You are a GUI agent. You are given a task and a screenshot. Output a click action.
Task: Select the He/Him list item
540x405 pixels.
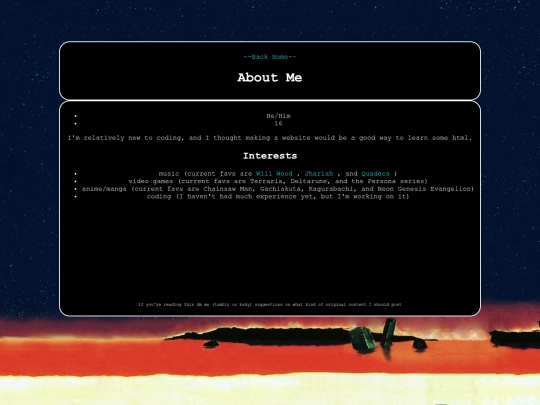[278, 116]
